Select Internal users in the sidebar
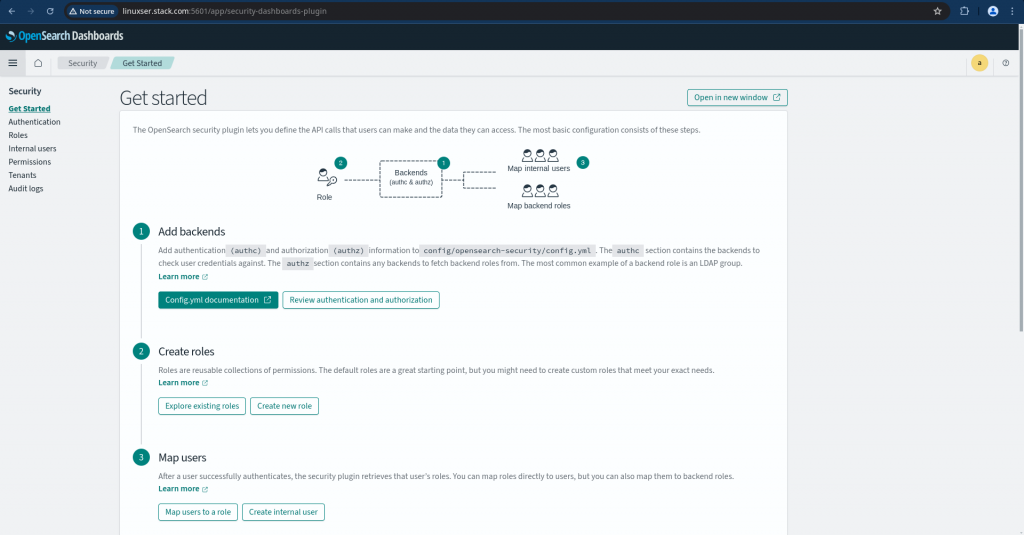The image size is (1024, 535). pos(32,148)
